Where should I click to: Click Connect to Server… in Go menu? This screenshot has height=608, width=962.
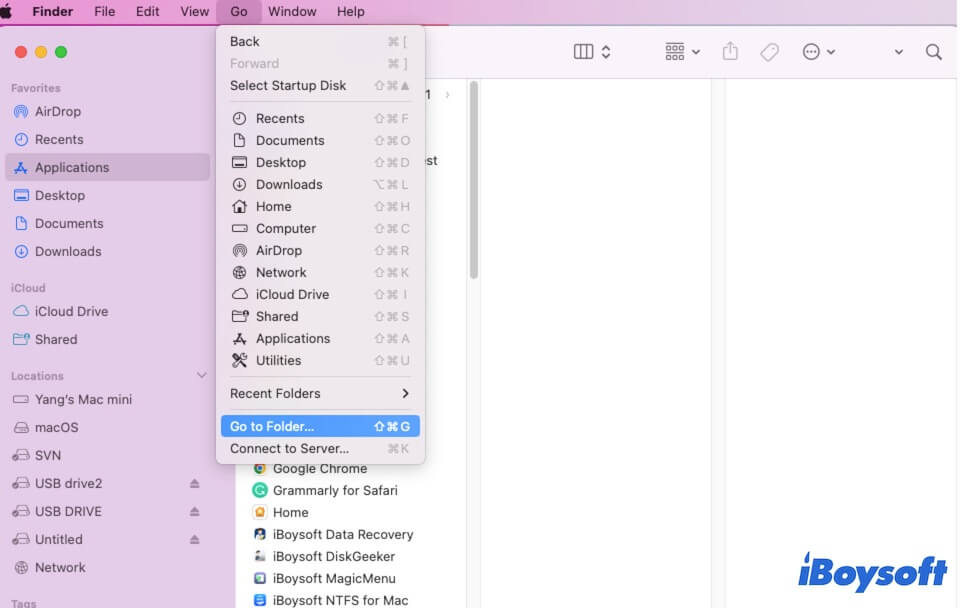289,448
